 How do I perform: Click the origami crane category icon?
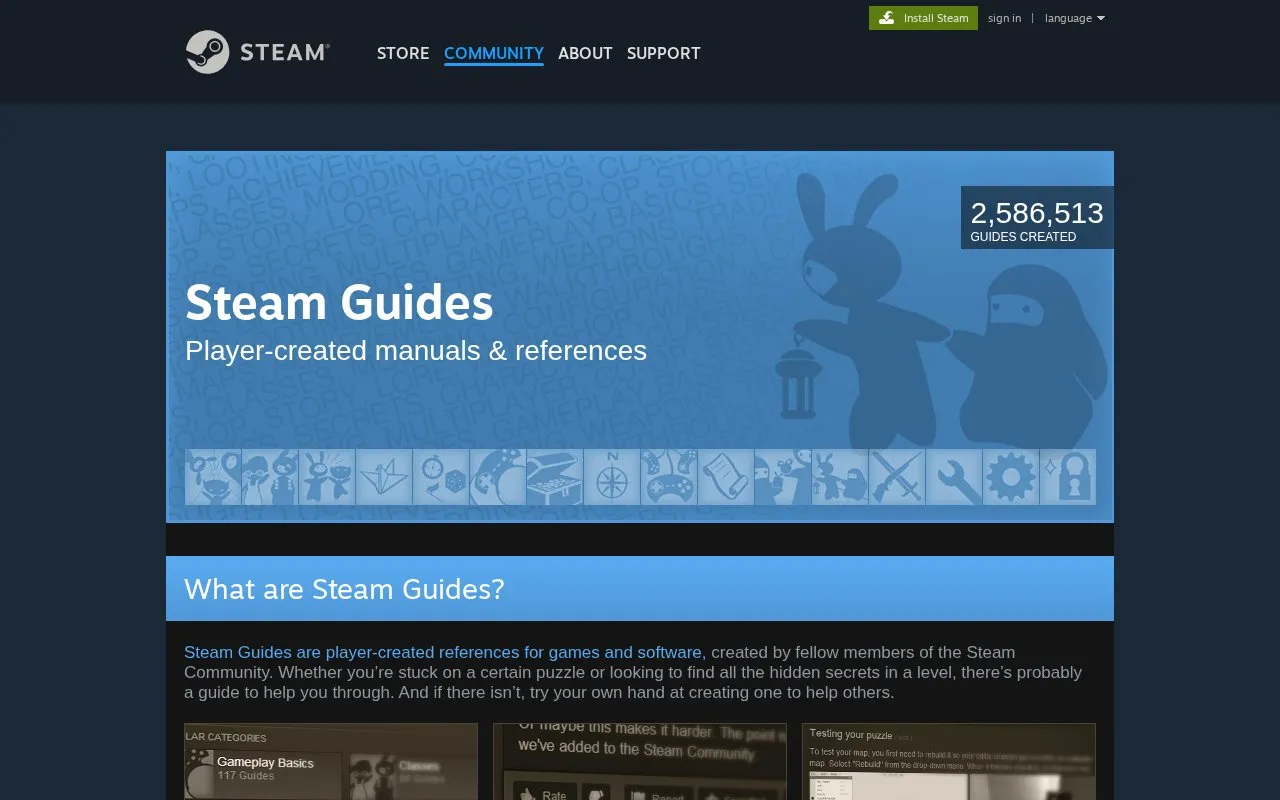coord(384,477)
